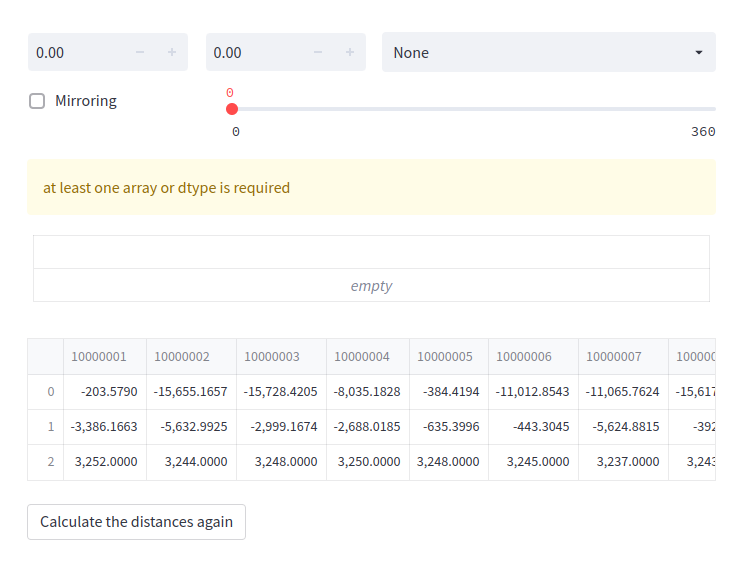The height and width of the screenshot is (582, 751).
Task: Select column header 10000007
Action: pos(624,357)
